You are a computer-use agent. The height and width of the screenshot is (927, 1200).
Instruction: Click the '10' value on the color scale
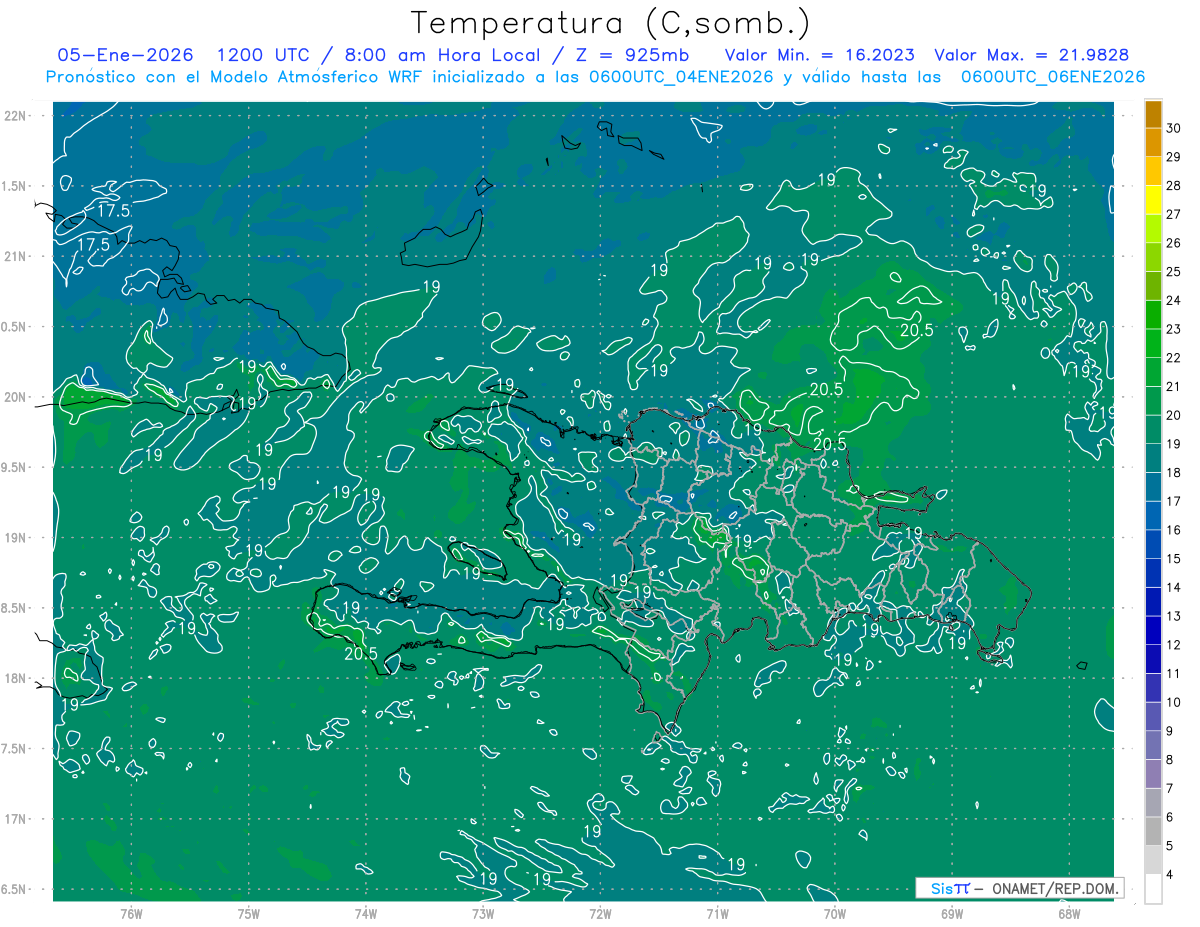[x=1174, y=702]
